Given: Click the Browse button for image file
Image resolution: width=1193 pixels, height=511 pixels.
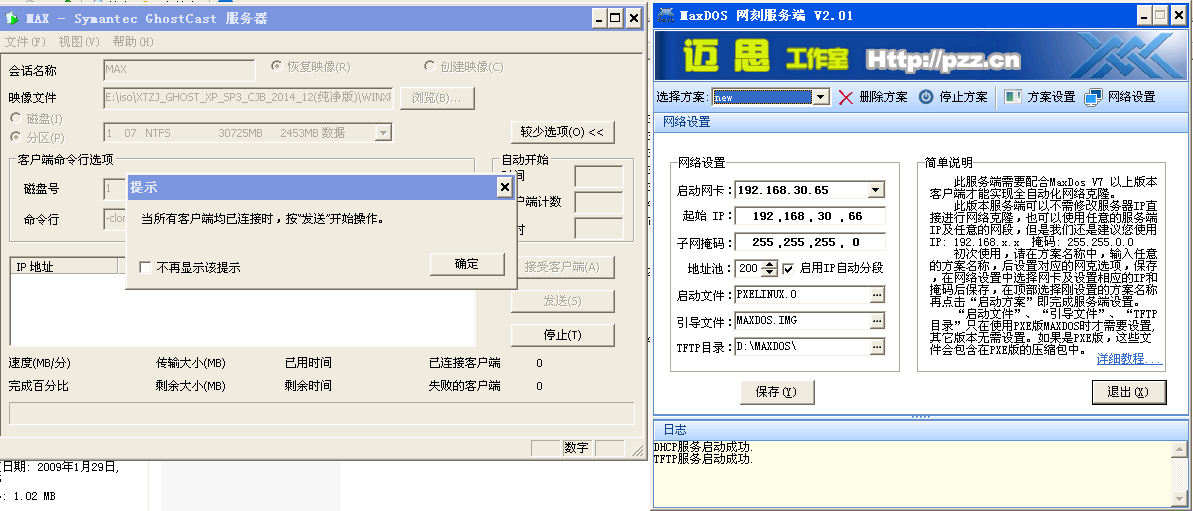Looking at the screenshot, I should pyautogui.click(x=437, y=97).
